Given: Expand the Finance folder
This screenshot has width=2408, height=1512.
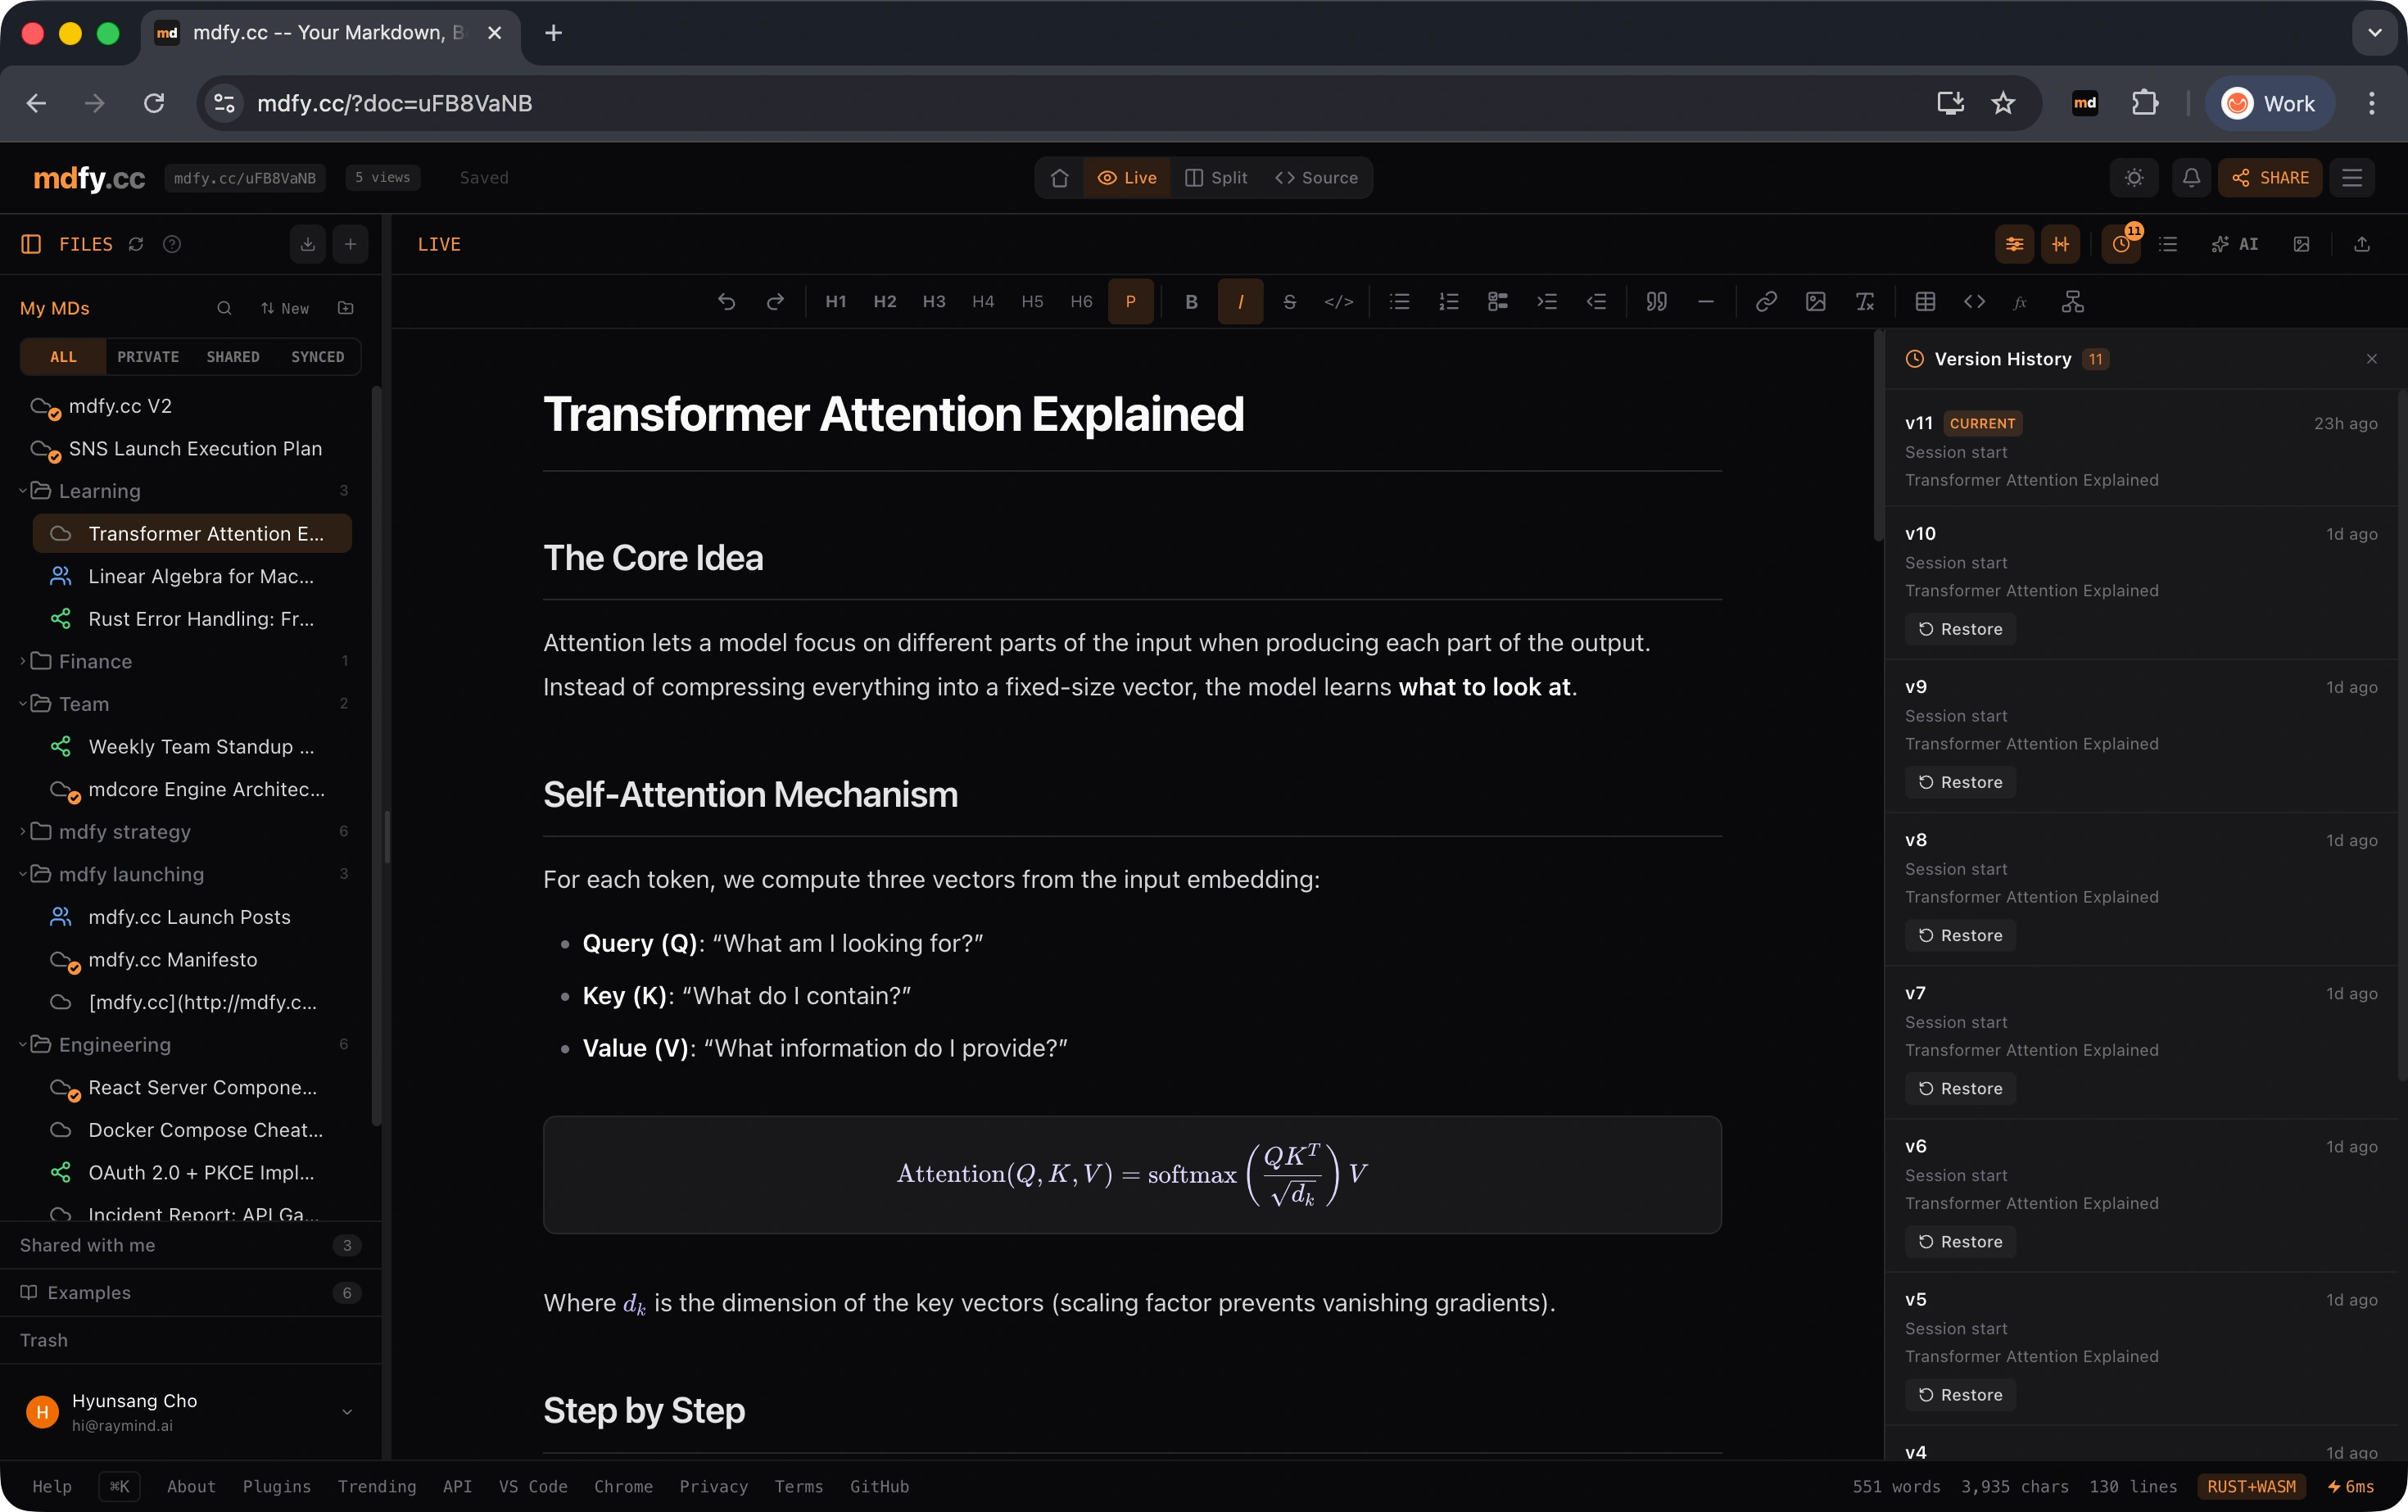Looking at the screenshot, I should pyautogui.click(x=95, y=661).
